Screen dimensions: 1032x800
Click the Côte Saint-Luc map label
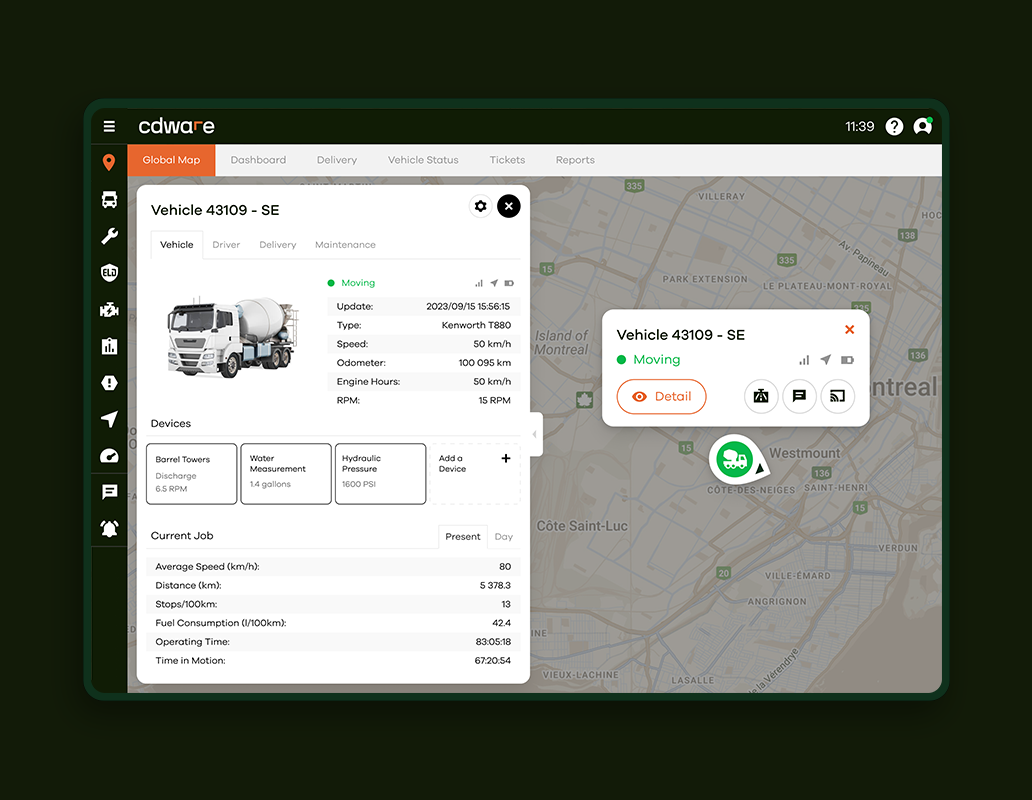[582, 526]
